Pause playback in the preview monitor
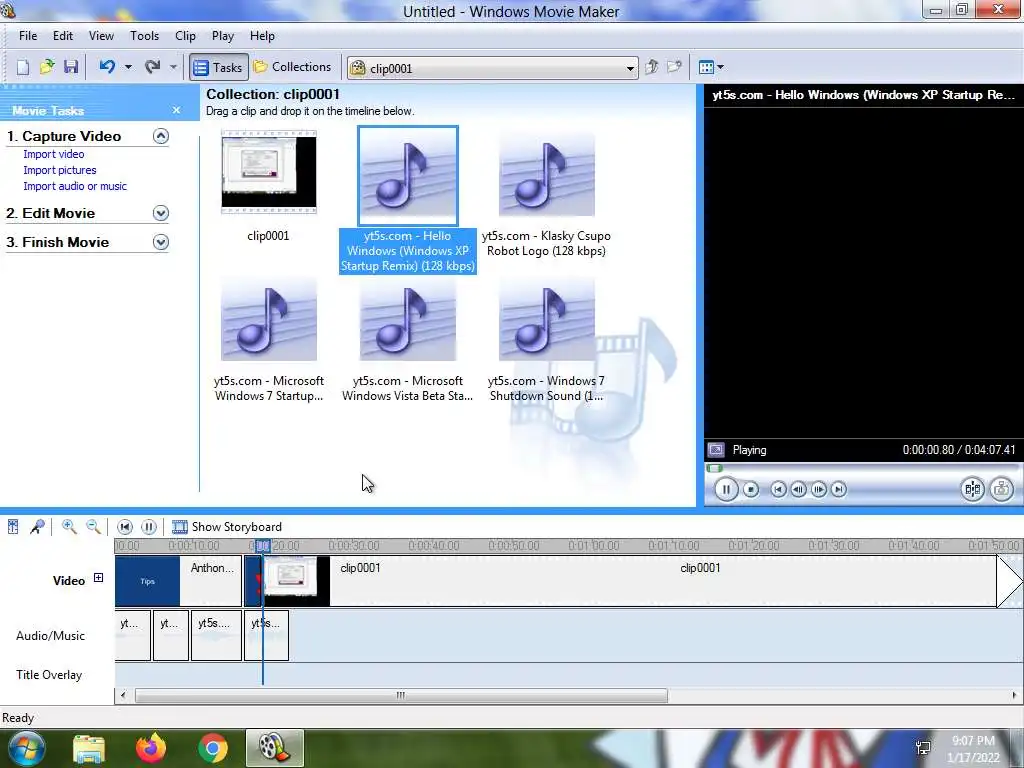The height and width of the screenshot is (768, 1024). coord(726,489)
